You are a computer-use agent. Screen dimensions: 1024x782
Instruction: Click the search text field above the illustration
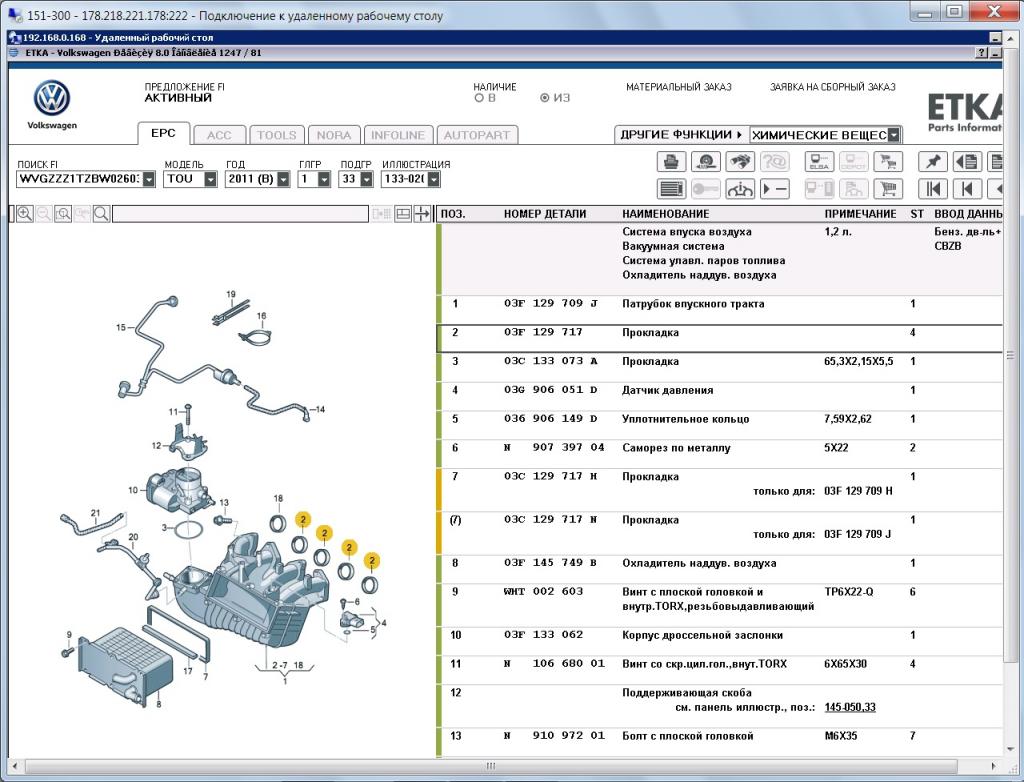(x=240, y=214)
